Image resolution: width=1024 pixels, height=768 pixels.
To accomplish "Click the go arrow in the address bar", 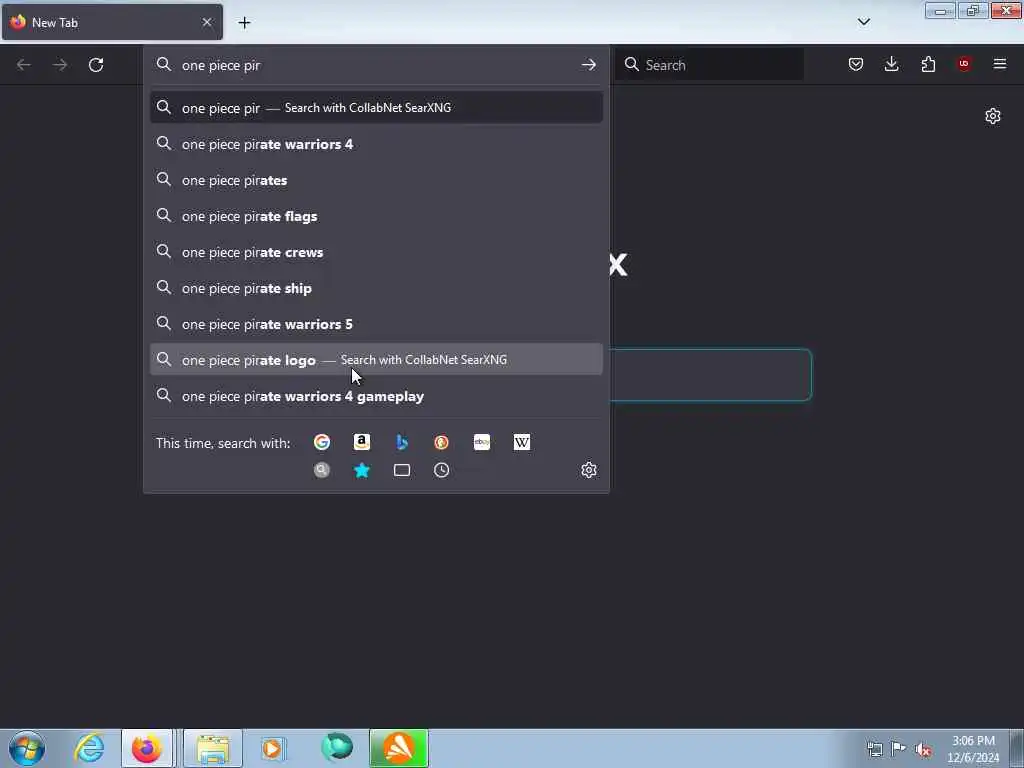I will (588, 65).
